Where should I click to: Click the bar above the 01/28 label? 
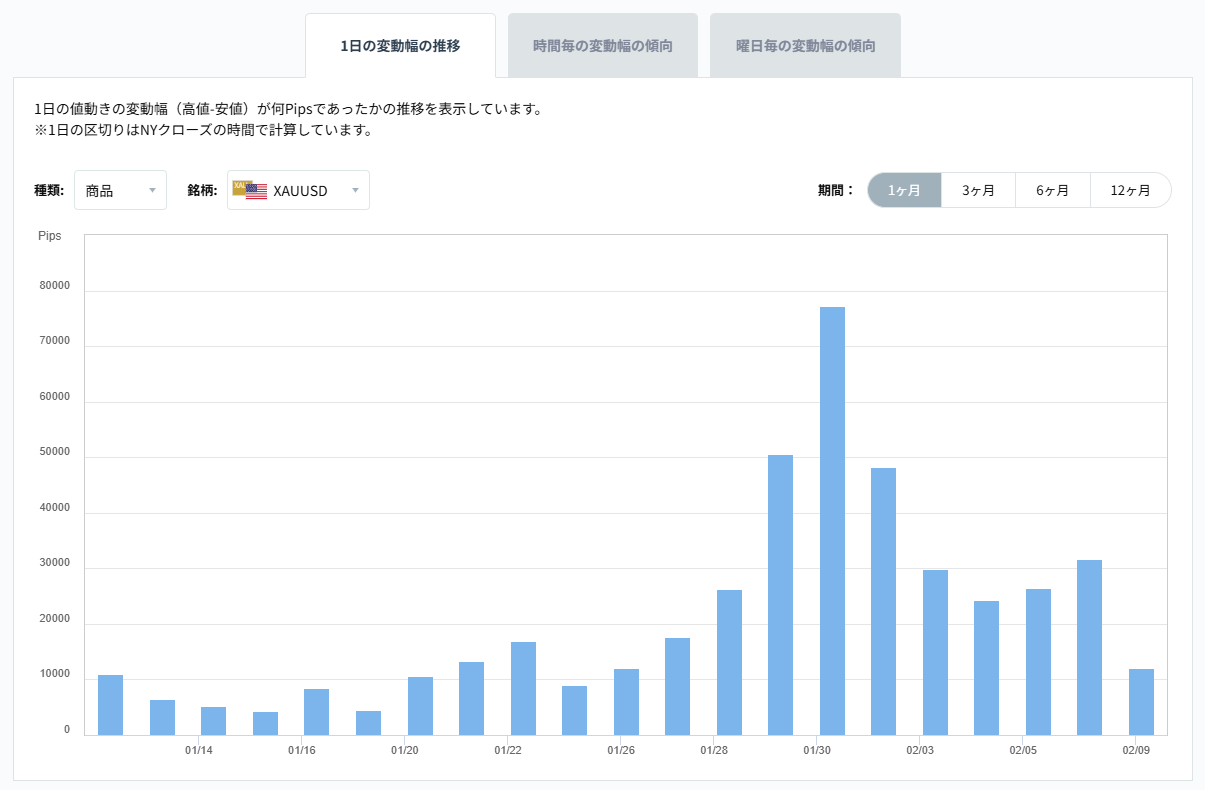728,660
